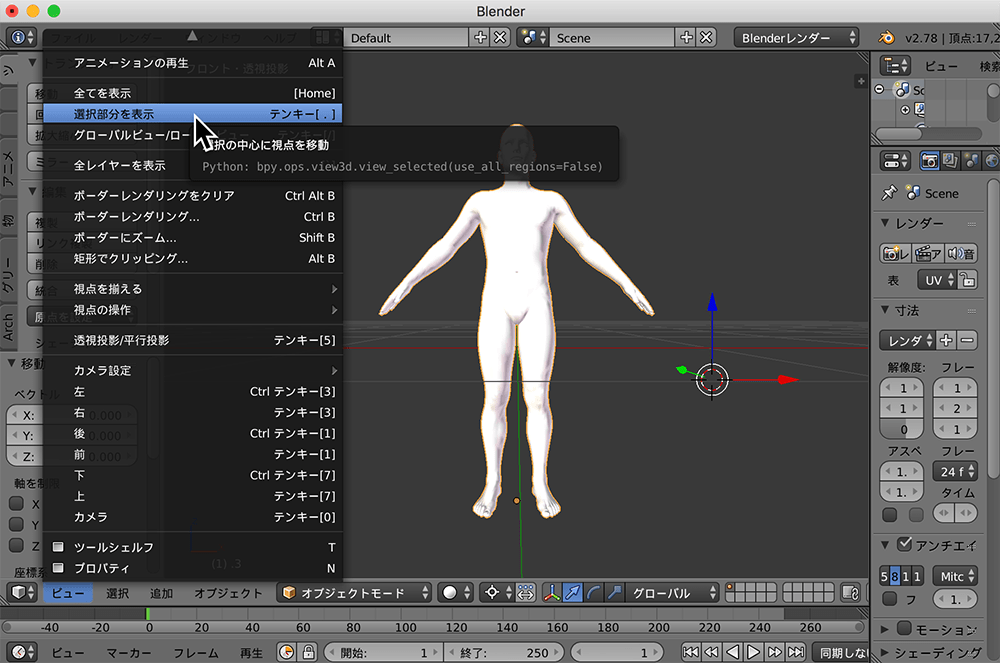Open the Blender Render engine dropdown

click(796, 38)
